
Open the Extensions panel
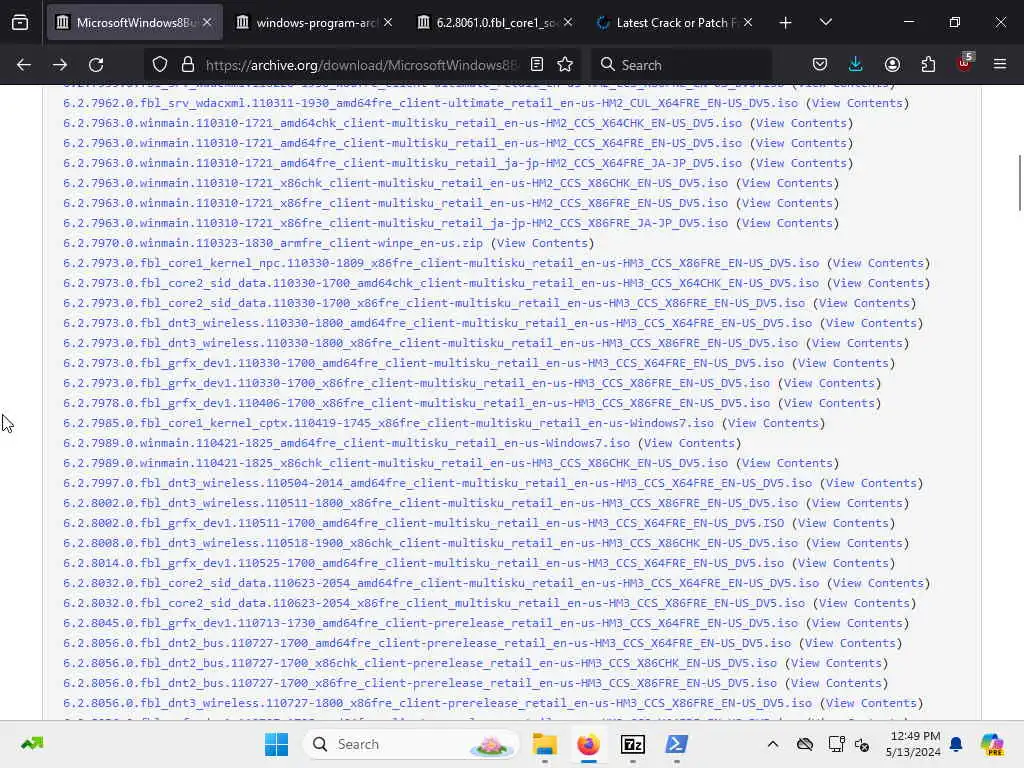tap(928, 64)
